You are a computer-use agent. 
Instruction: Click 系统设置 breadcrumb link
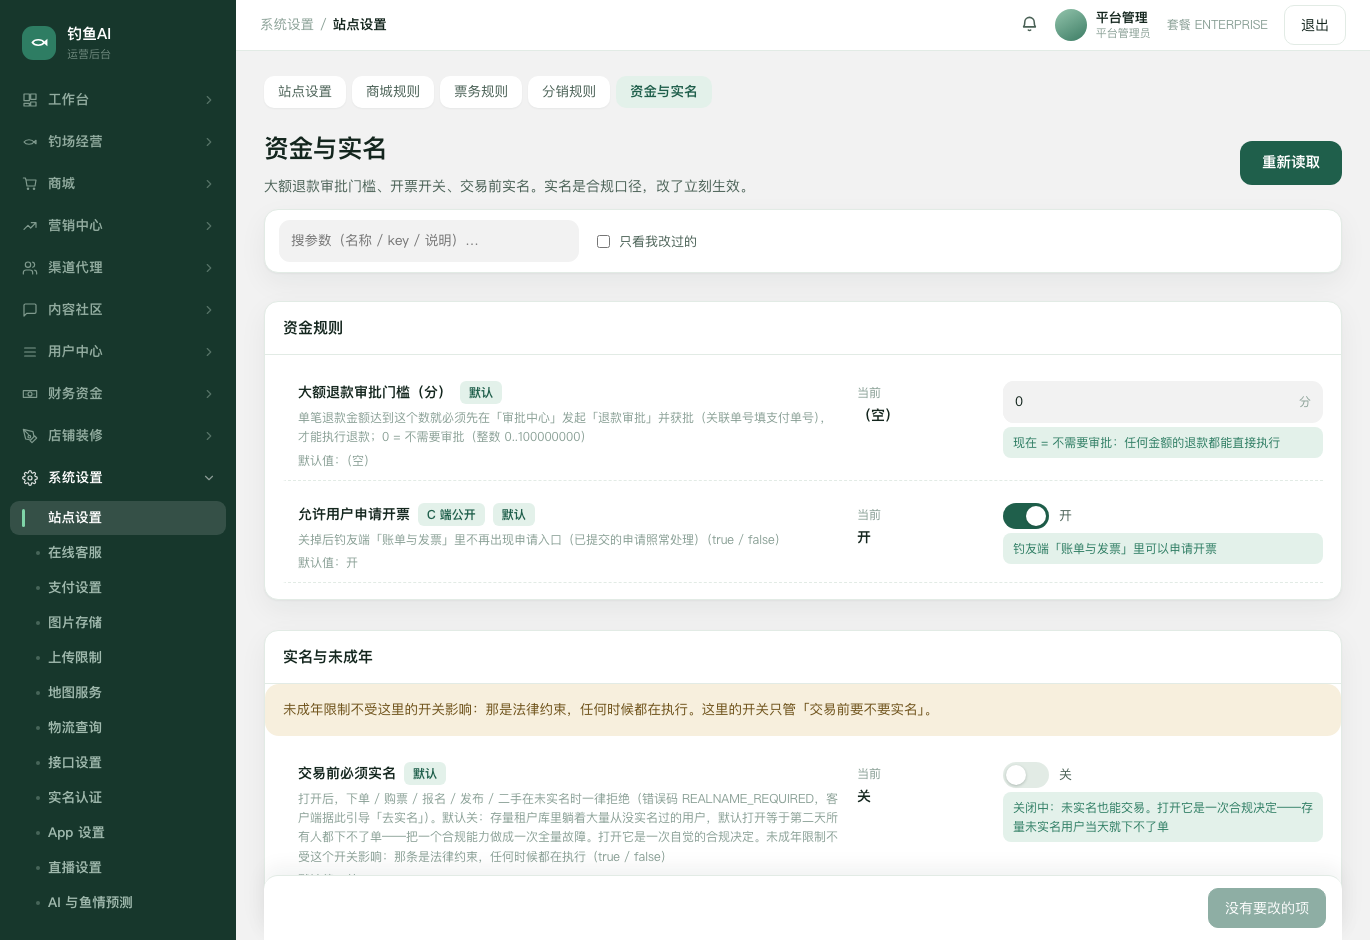287,24
